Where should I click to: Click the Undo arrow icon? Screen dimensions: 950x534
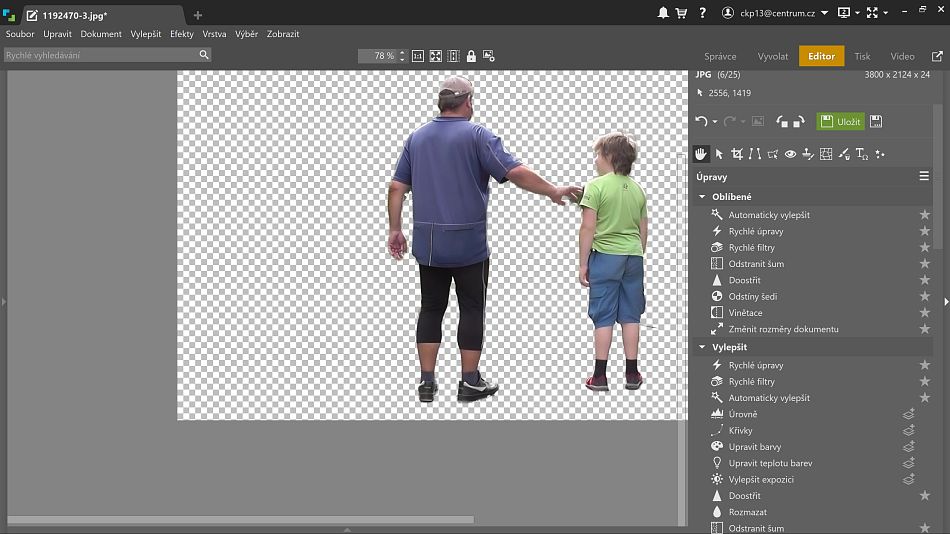pos(701,121)
